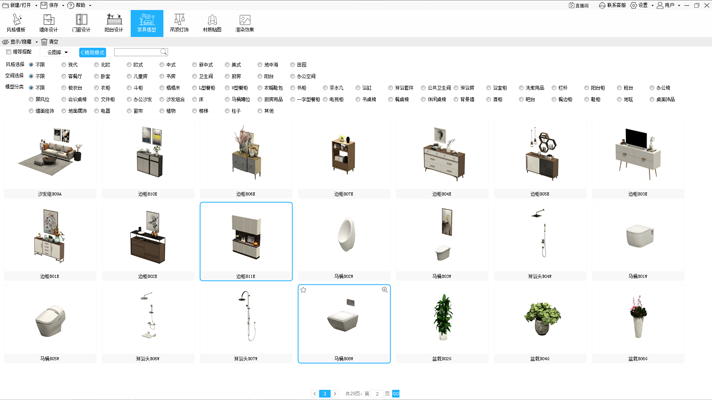The image size is (712, 400).
Task: Open the 帮助 menu
Action: (78, 5)
